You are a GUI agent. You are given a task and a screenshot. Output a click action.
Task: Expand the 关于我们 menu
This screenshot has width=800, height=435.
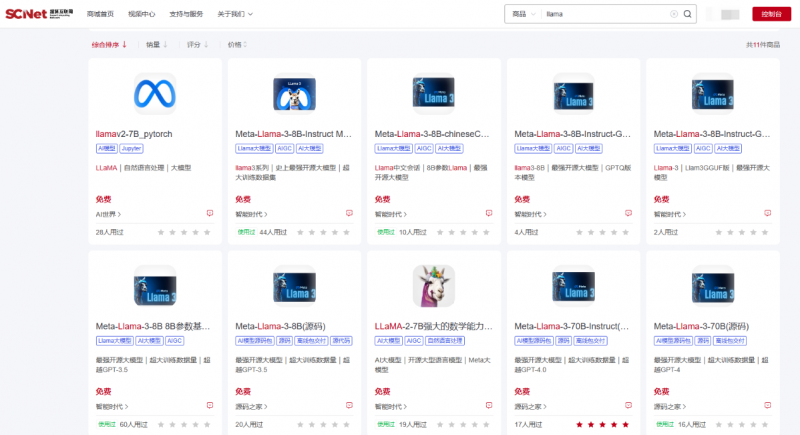click(235, 14)
